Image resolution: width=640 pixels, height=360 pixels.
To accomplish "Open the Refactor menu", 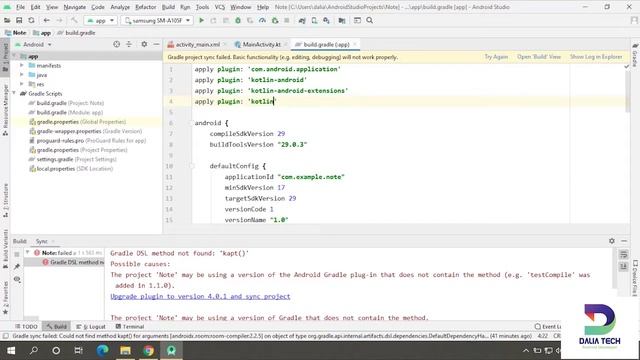I will tap(146, 7).
